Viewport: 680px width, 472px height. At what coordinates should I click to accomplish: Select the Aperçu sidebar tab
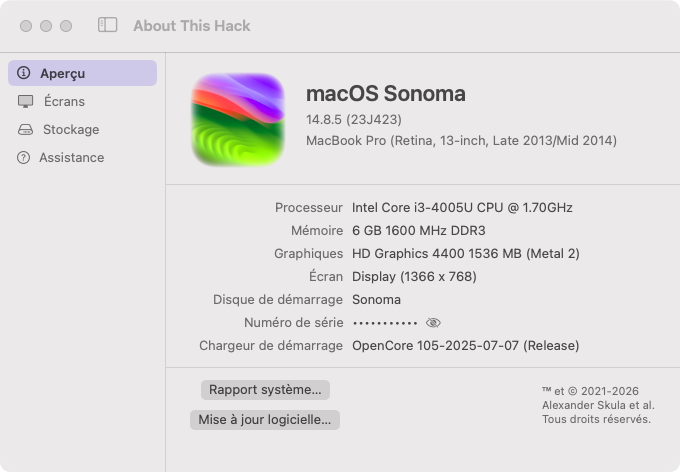tap(82, 73)
